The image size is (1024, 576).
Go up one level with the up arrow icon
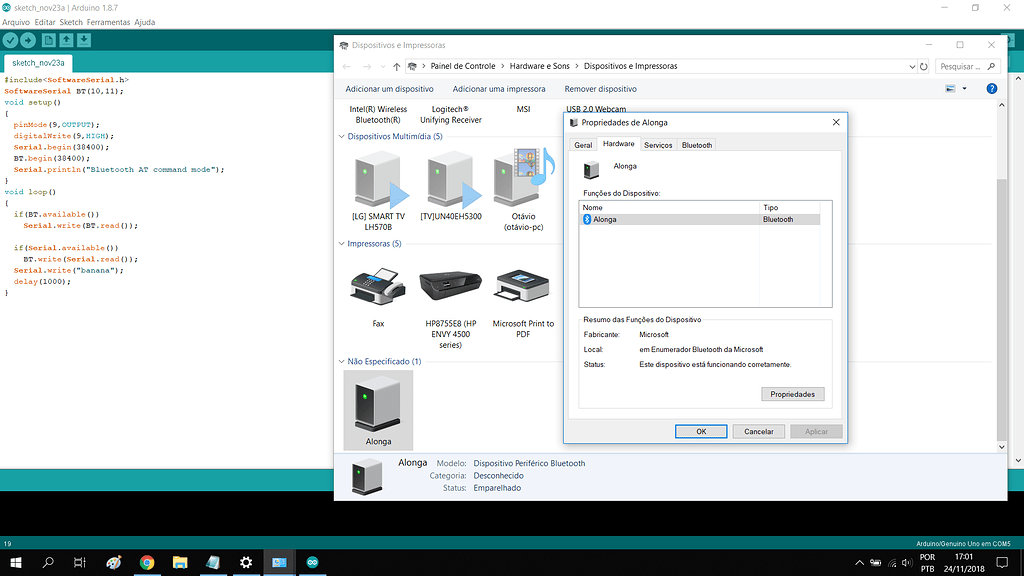coord(398,66)
